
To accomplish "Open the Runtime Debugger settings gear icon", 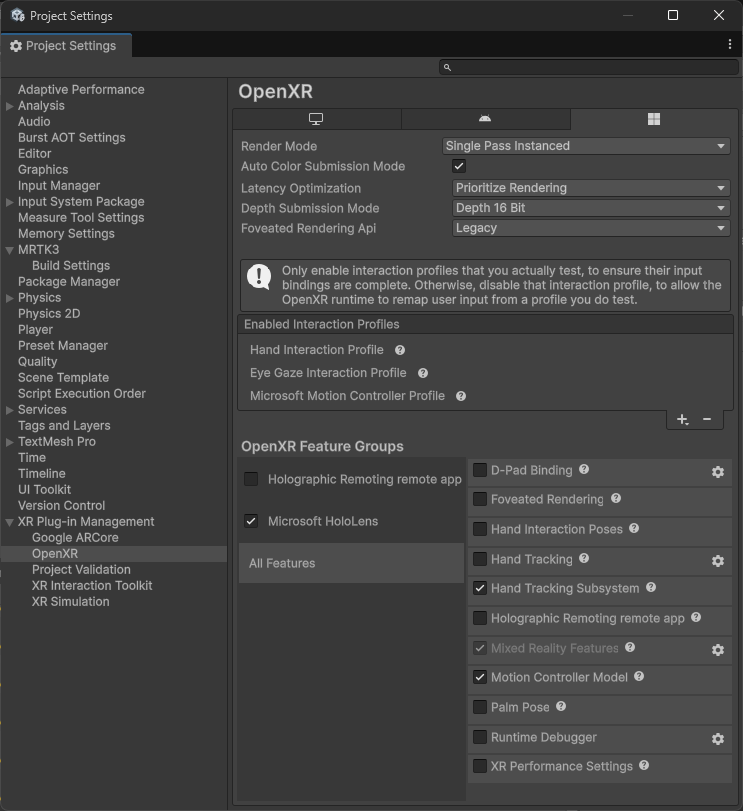I will click(717, 739).
